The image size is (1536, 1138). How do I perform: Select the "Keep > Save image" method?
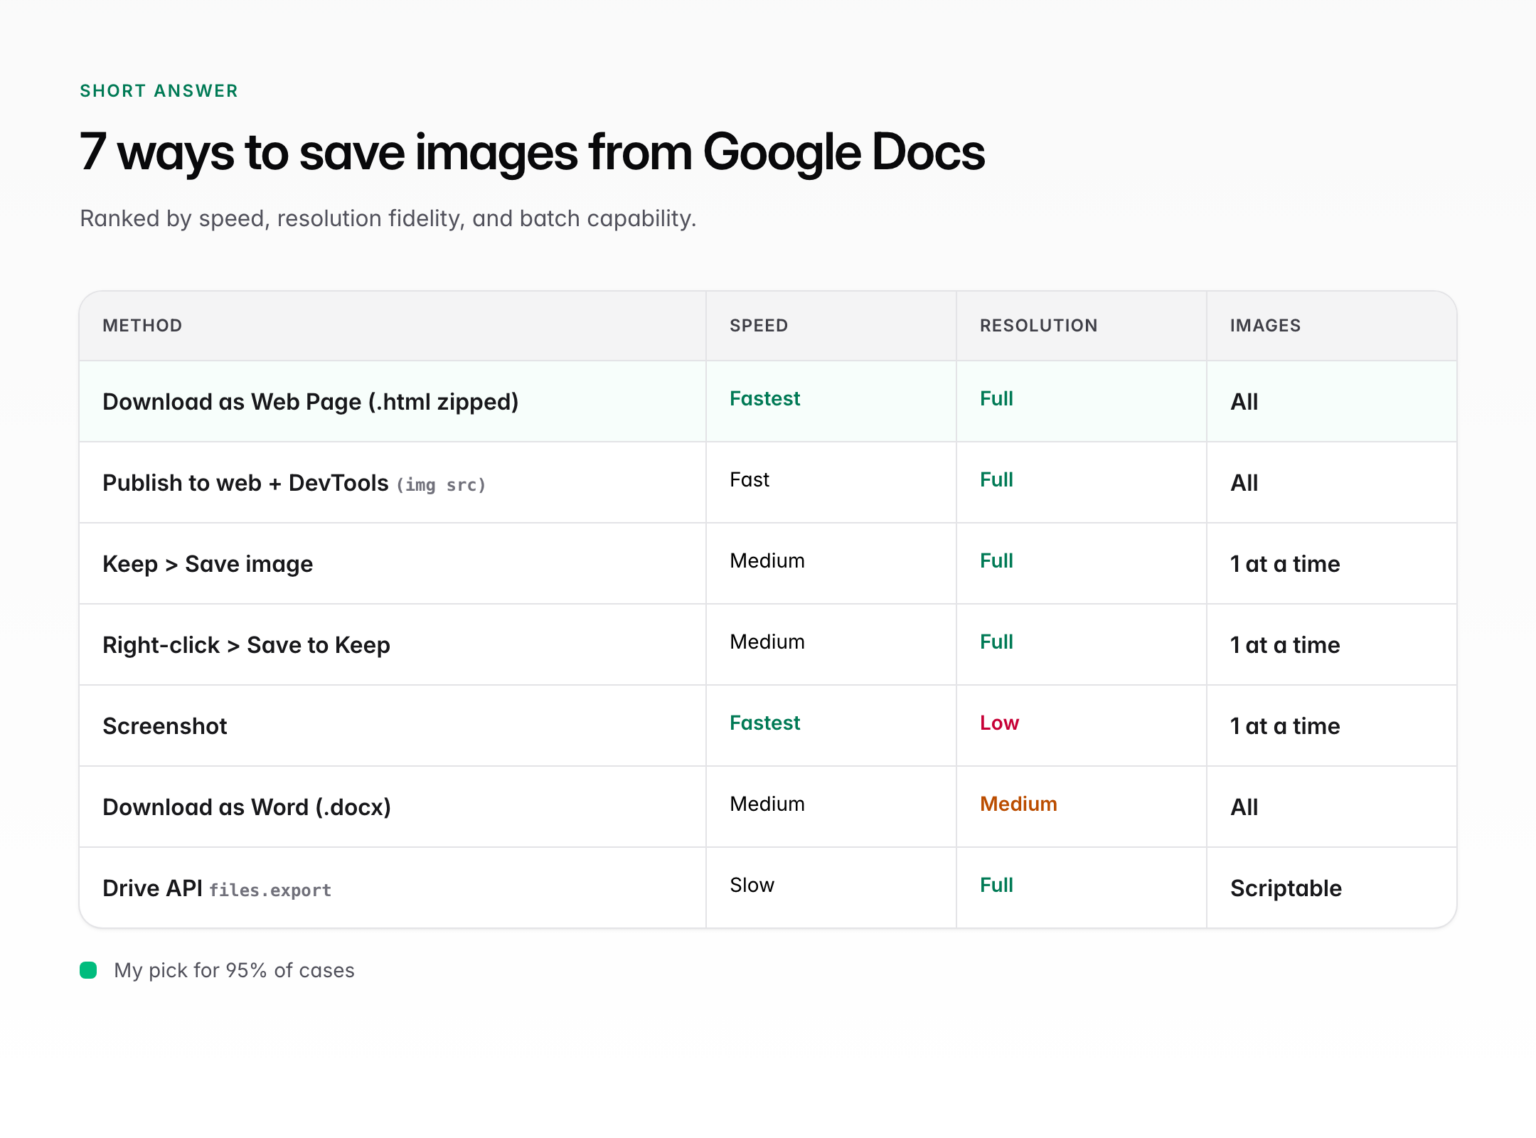pyautogui.click(x=208, y=564)
